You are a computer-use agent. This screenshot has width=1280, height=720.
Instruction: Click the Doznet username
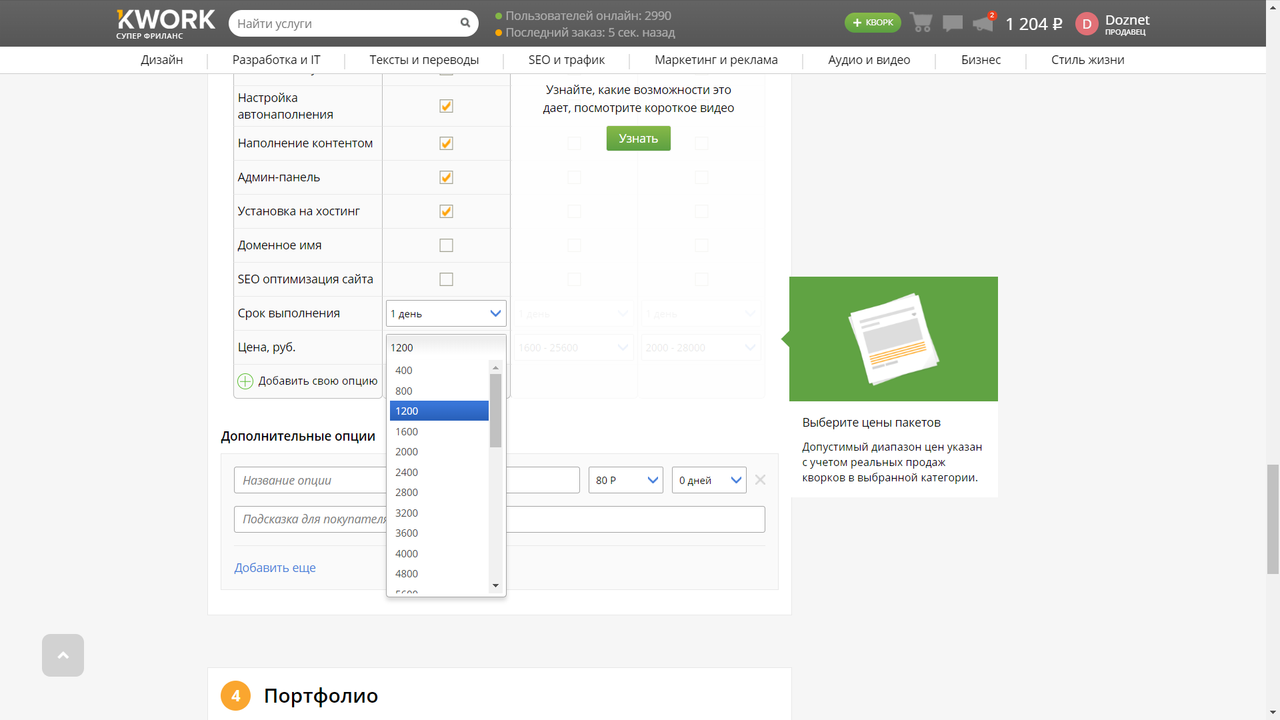click(x=1128, y=20)
